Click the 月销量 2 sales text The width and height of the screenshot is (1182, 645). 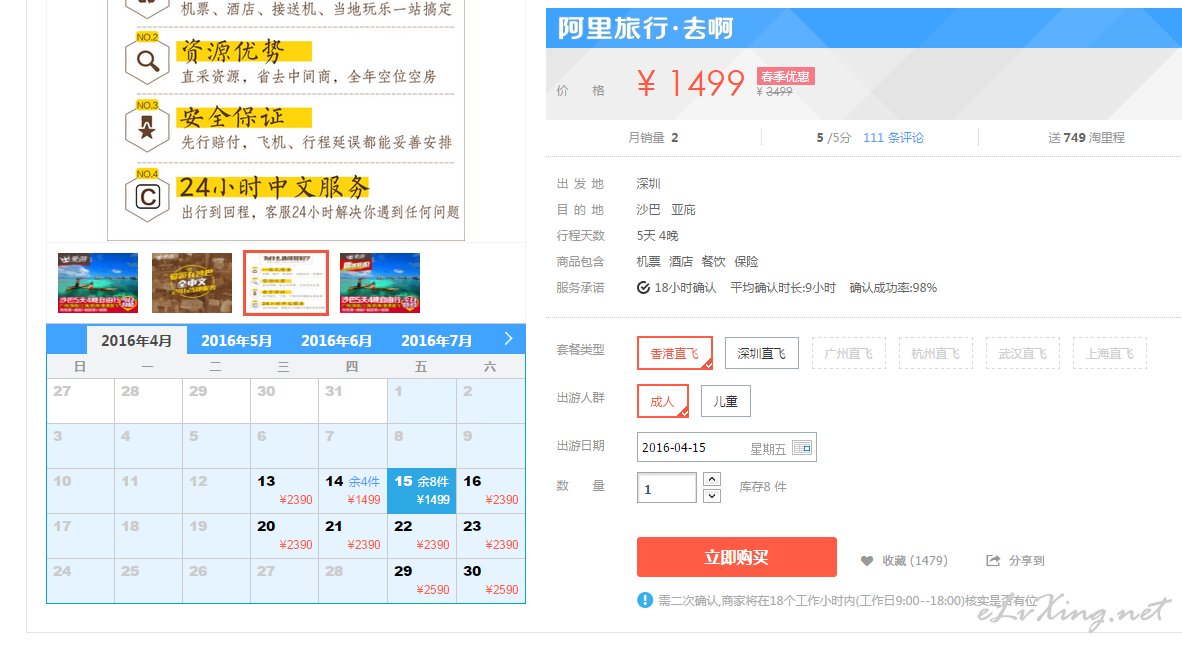click(653, 137)
